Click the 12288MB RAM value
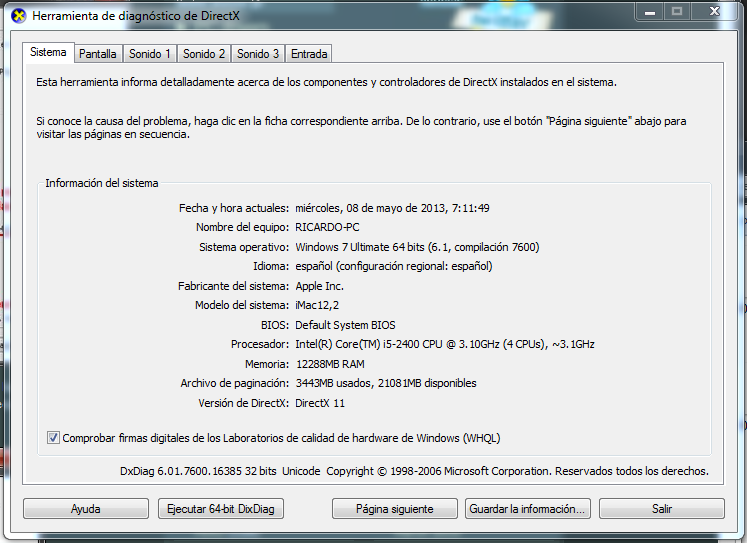Viewport: 747px width, 543px height. point(330,364)
